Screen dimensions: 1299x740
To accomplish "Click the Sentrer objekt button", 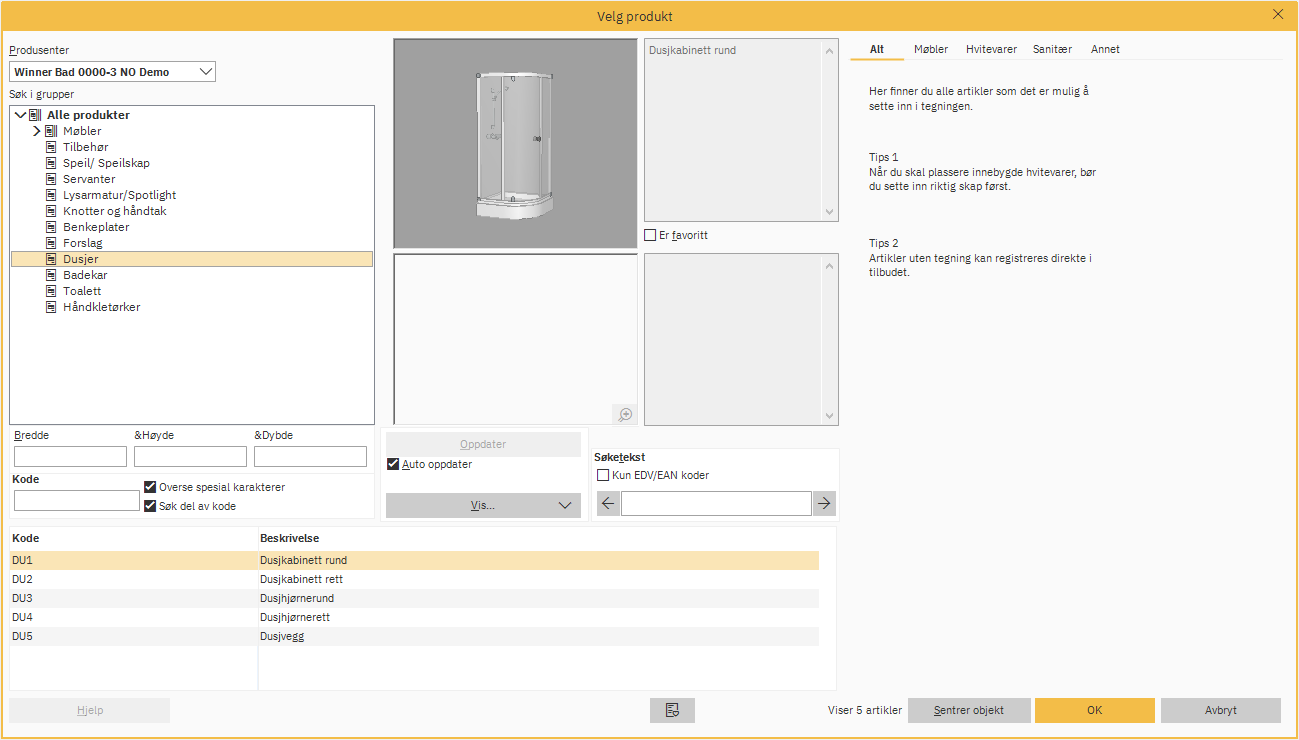I will [968, 710].
